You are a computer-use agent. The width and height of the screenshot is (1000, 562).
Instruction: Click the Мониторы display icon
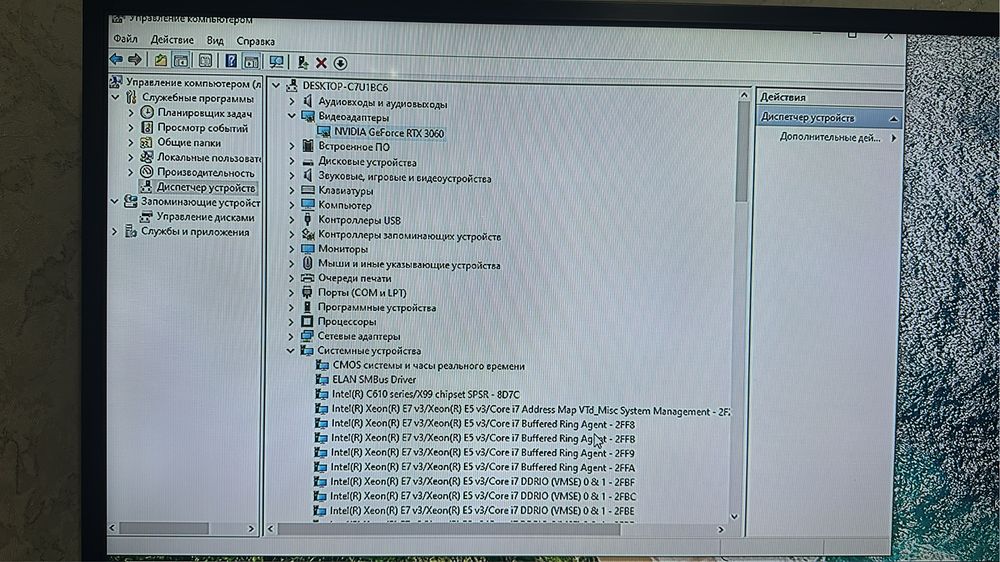(x=307, y=248)
